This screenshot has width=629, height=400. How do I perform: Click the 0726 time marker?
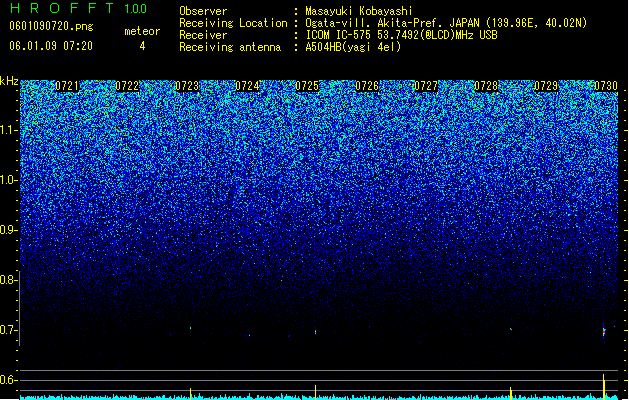coord(367,86)
